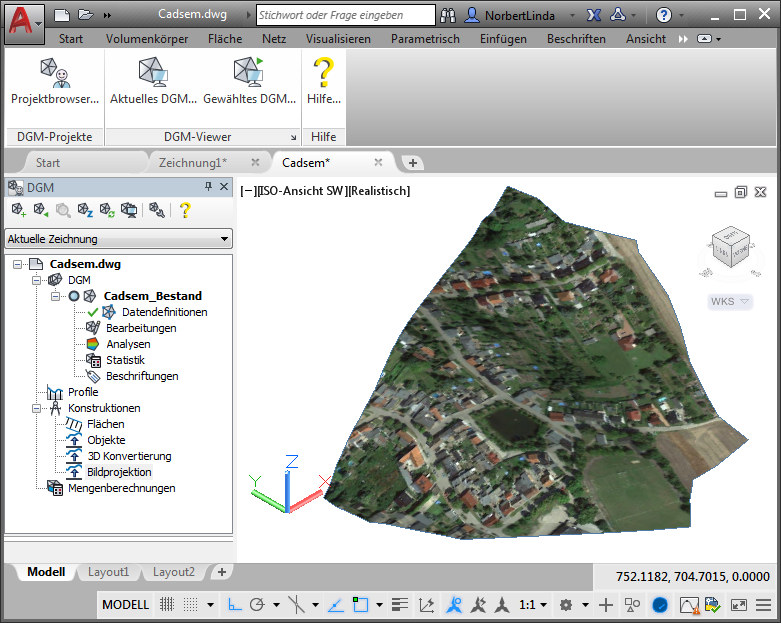Pin the DGM palette with pushpin

[209, 187]
